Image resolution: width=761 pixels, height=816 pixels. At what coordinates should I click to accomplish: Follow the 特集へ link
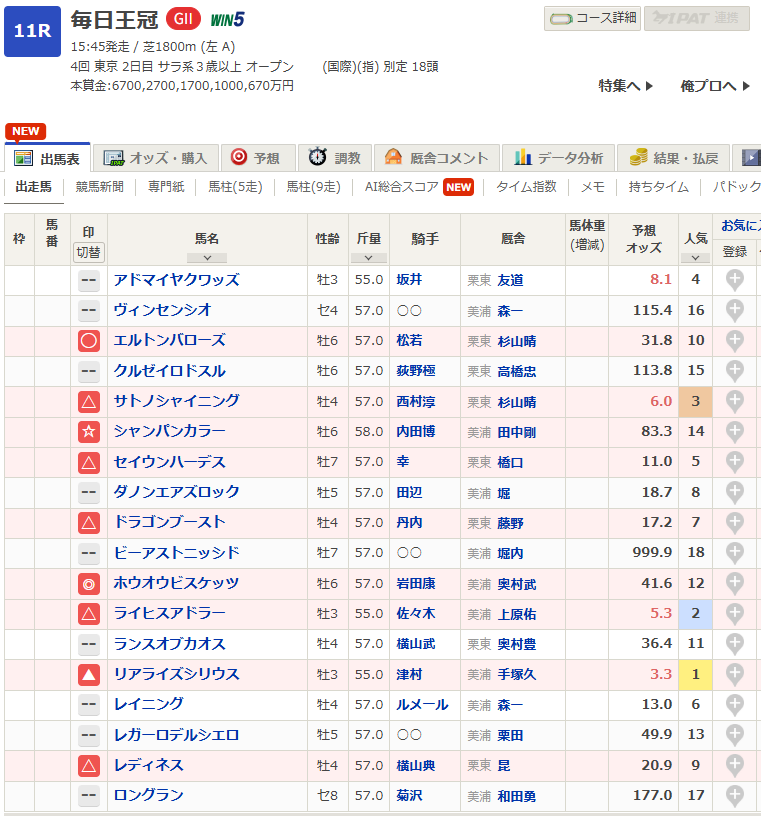point(625,86)
